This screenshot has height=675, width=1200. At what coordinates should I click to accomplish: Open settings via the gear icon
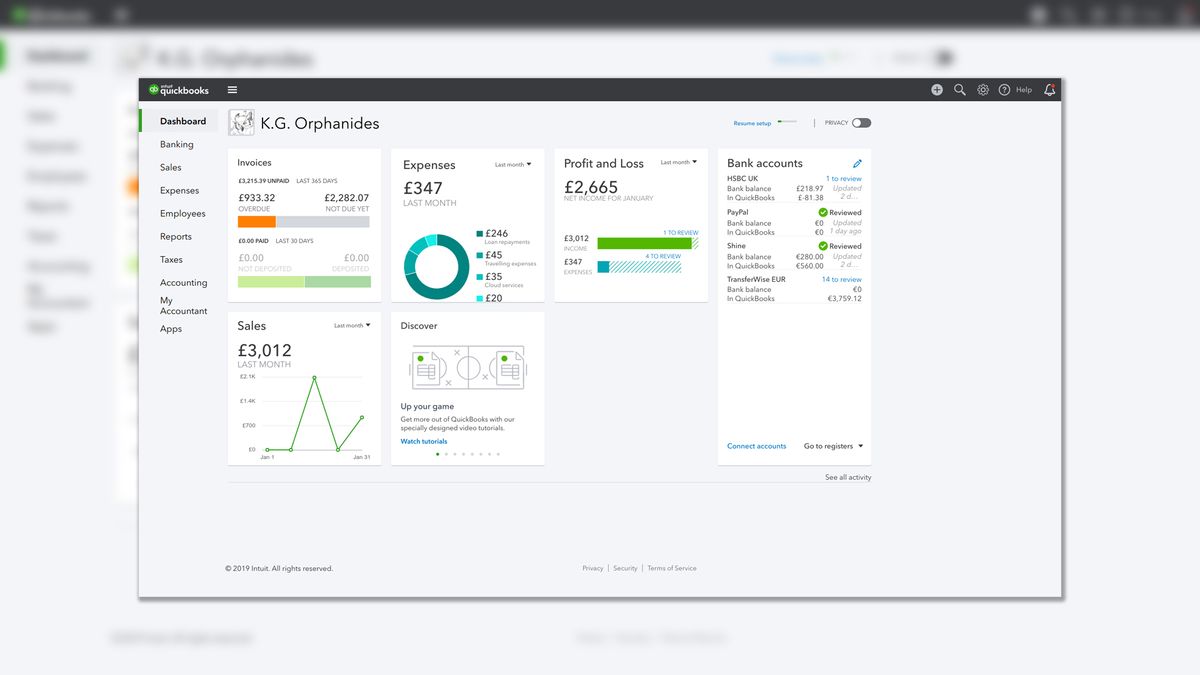tap(983, 89)
